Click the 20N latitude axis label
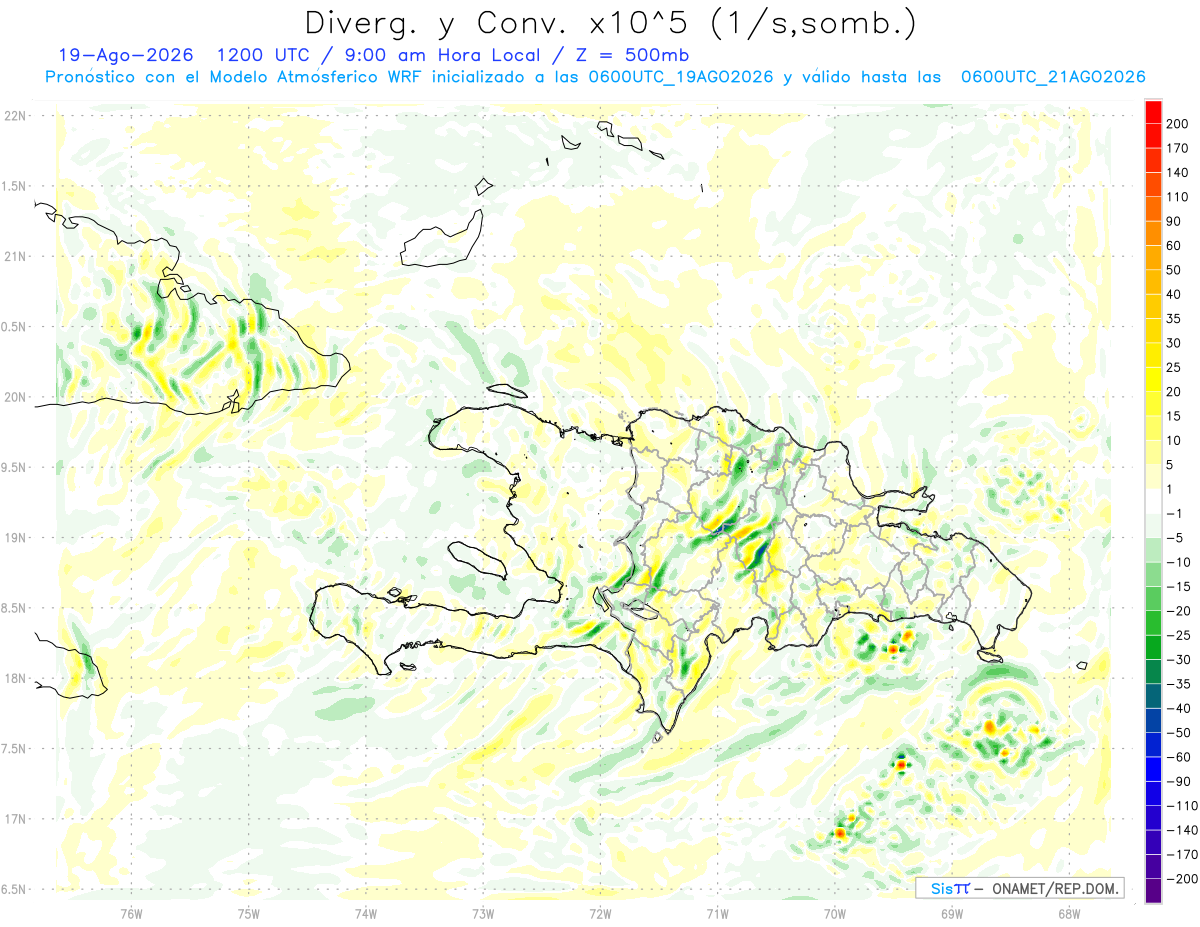Screen dimensions: 1200x927 [x=15, y=397]
